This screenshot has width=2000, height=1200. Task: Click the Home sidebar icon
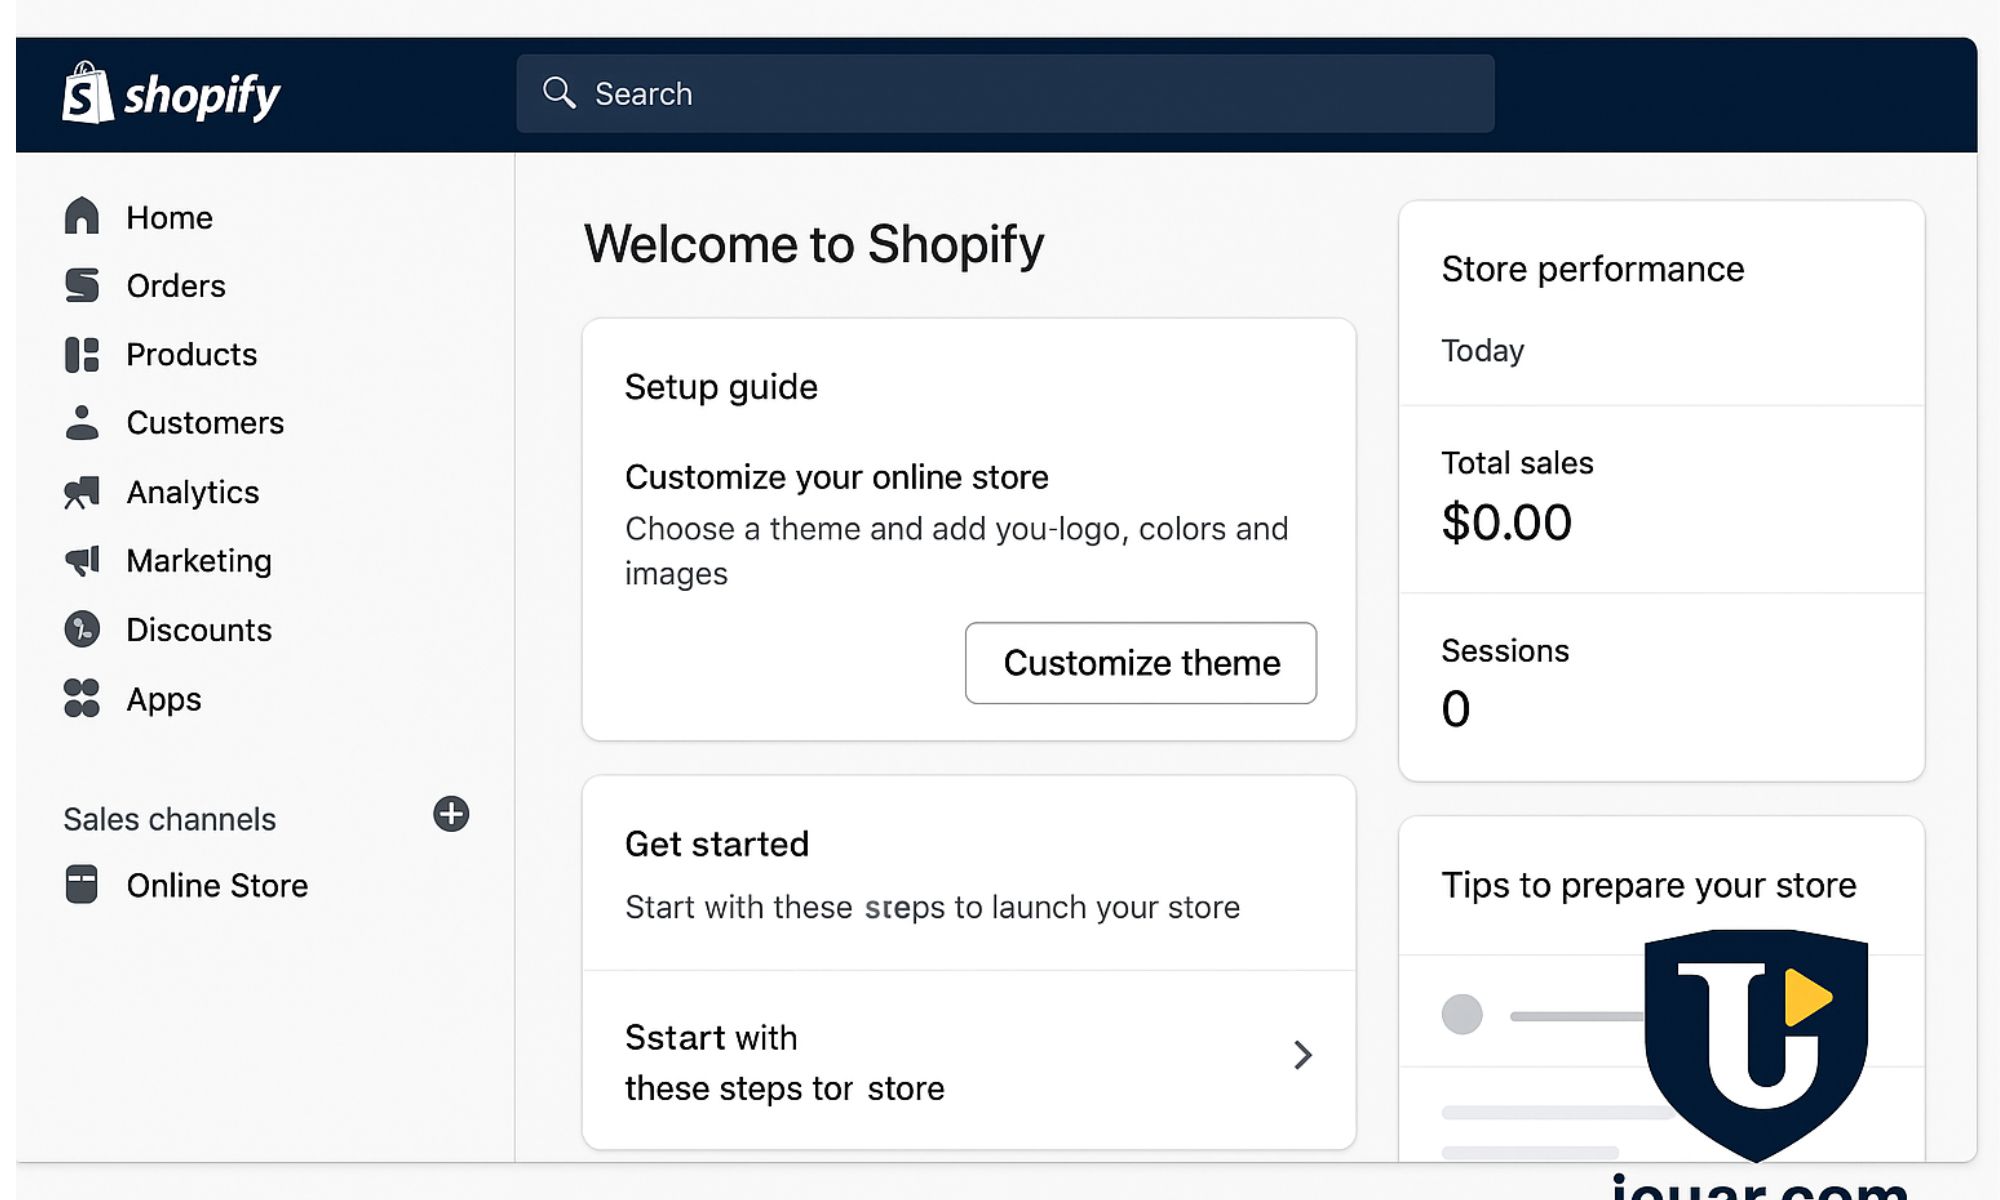click(82, 216)
